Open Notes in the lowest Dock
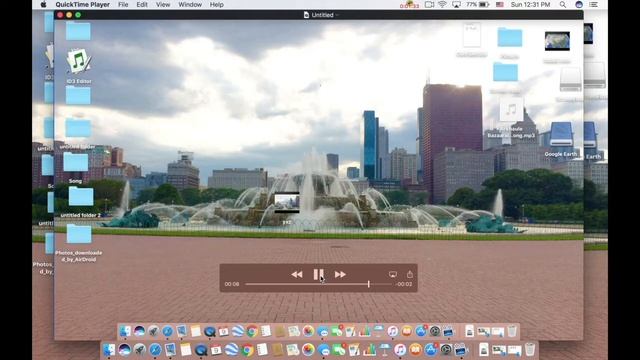Screen dimensions: 640x360 pyautogui.click(x=186, y=350)
